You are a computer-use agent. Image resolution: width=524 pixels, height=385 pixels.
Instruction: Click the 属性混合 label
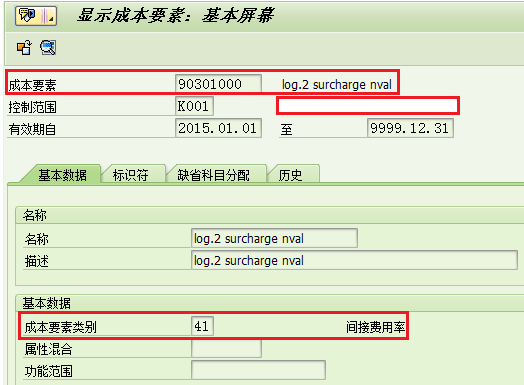(x=48, y=349)
